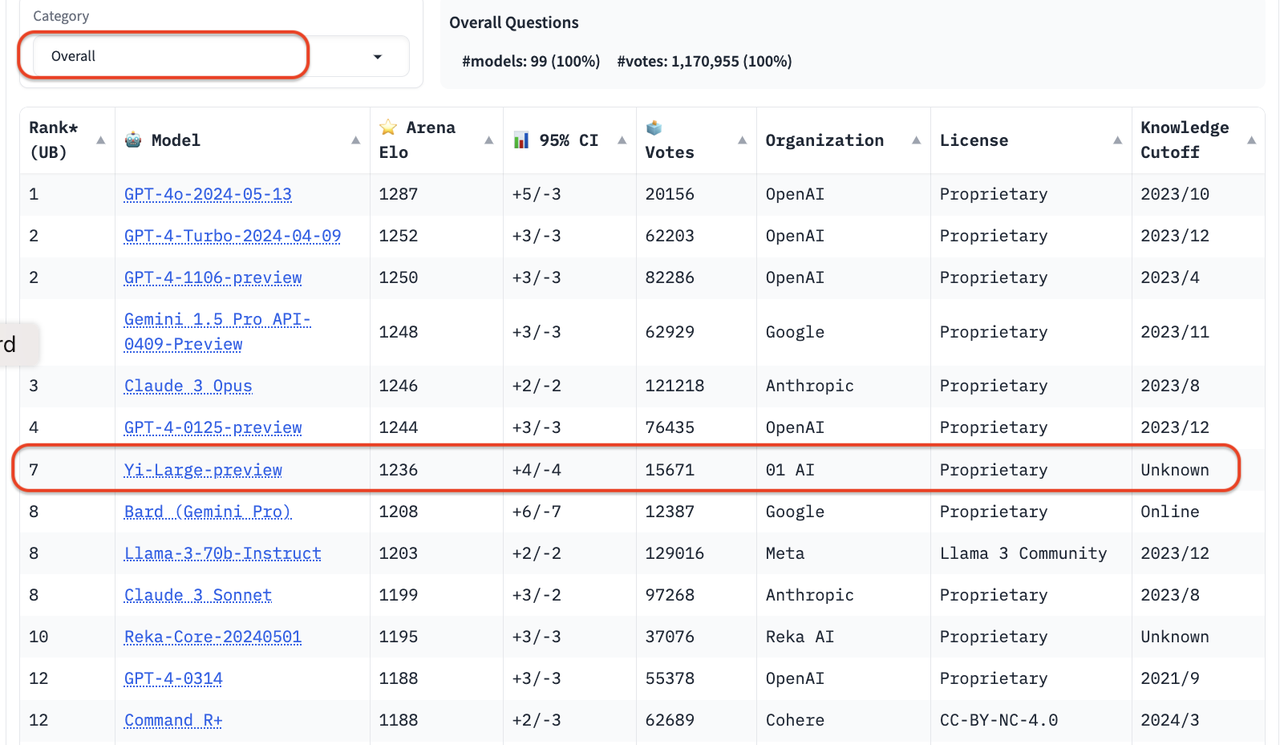Open the Command R+ model link
Image resolution: width=1280 pixels, height=745 pixels.
pos(173,720)
